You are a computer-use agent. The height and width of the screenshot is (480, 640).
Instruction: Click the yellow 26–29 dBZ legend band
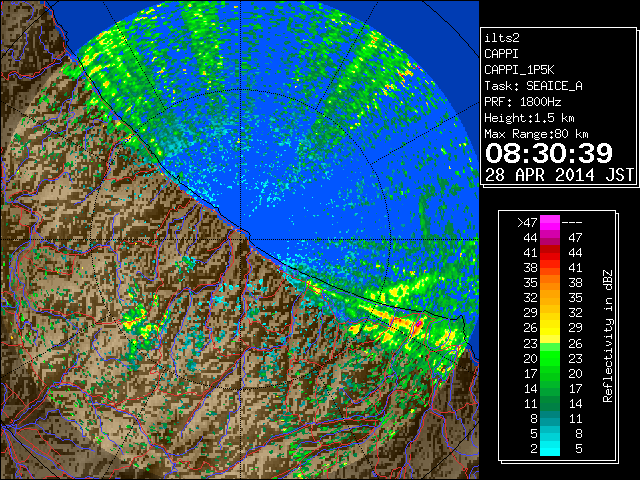(550, 328)
